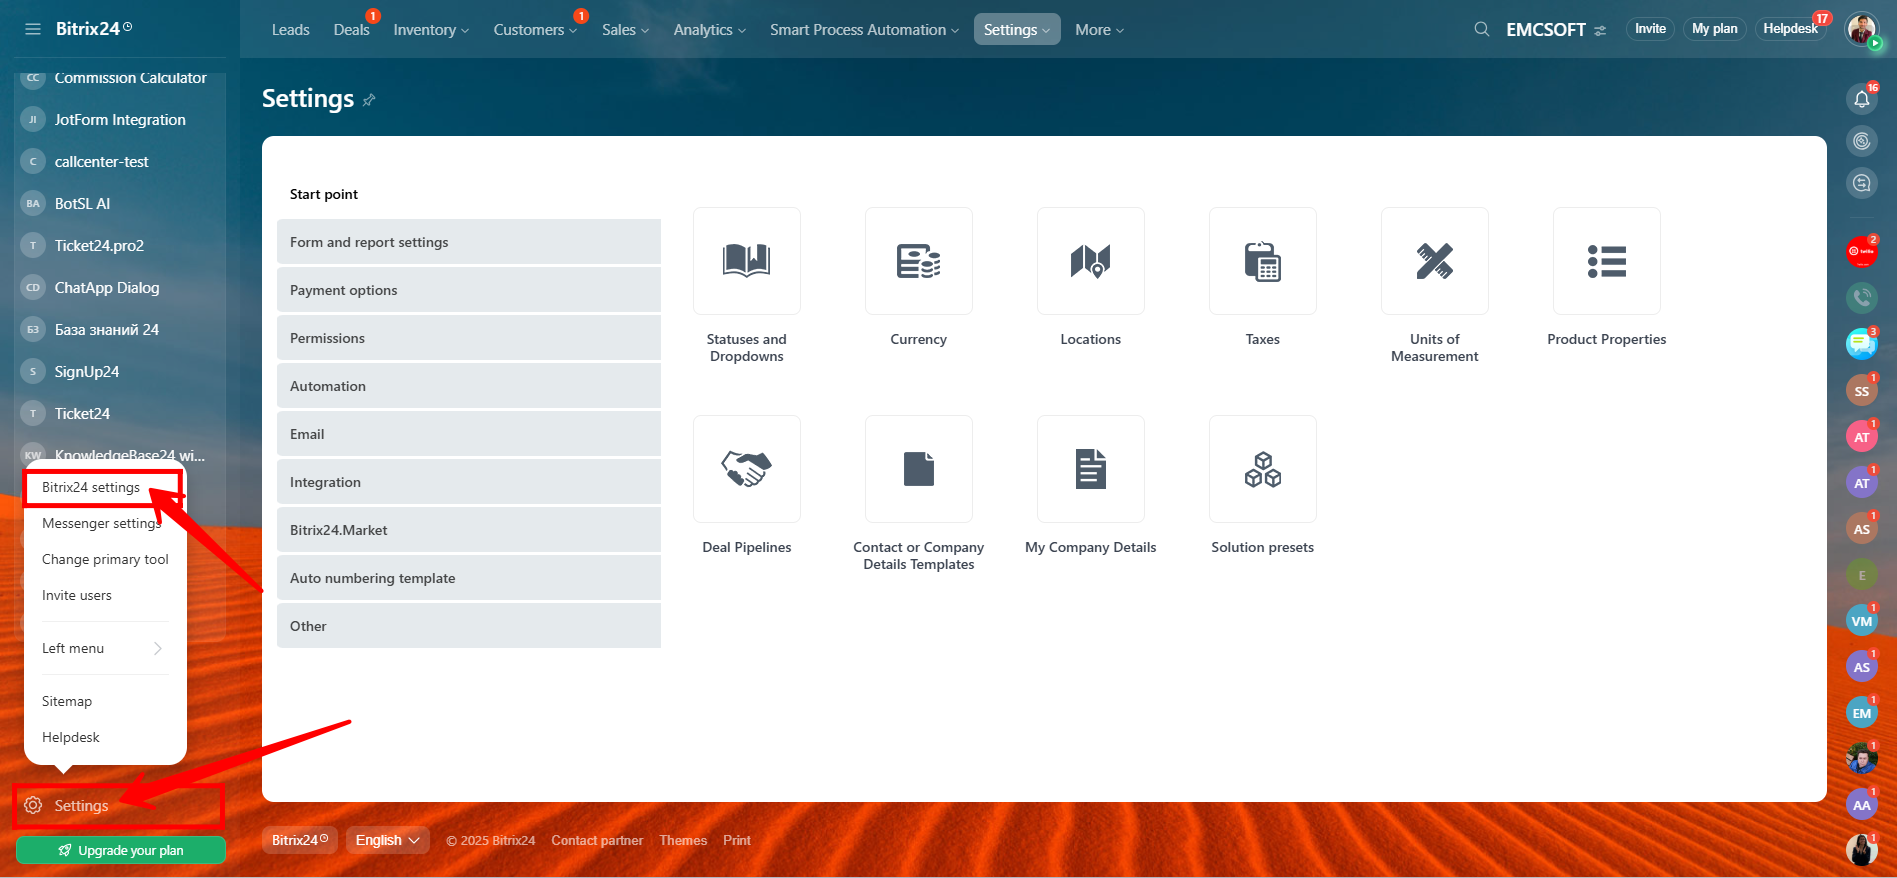Select Payment options section
Viewport: 1897px width, 878px height.
coord(469,290)
